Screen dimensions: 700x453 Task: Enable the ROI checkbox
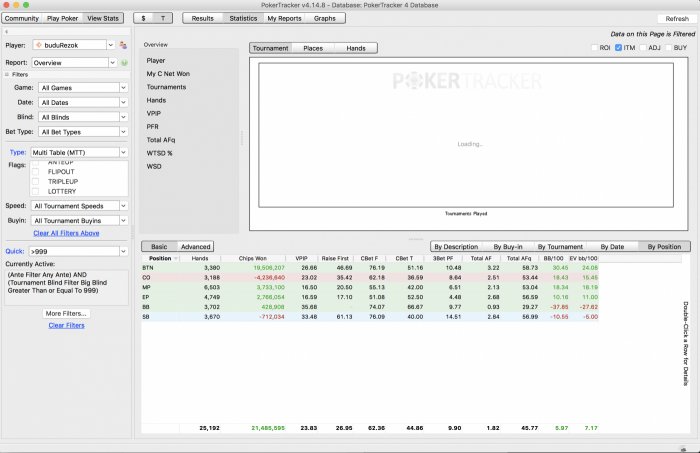tap(594, 47)
